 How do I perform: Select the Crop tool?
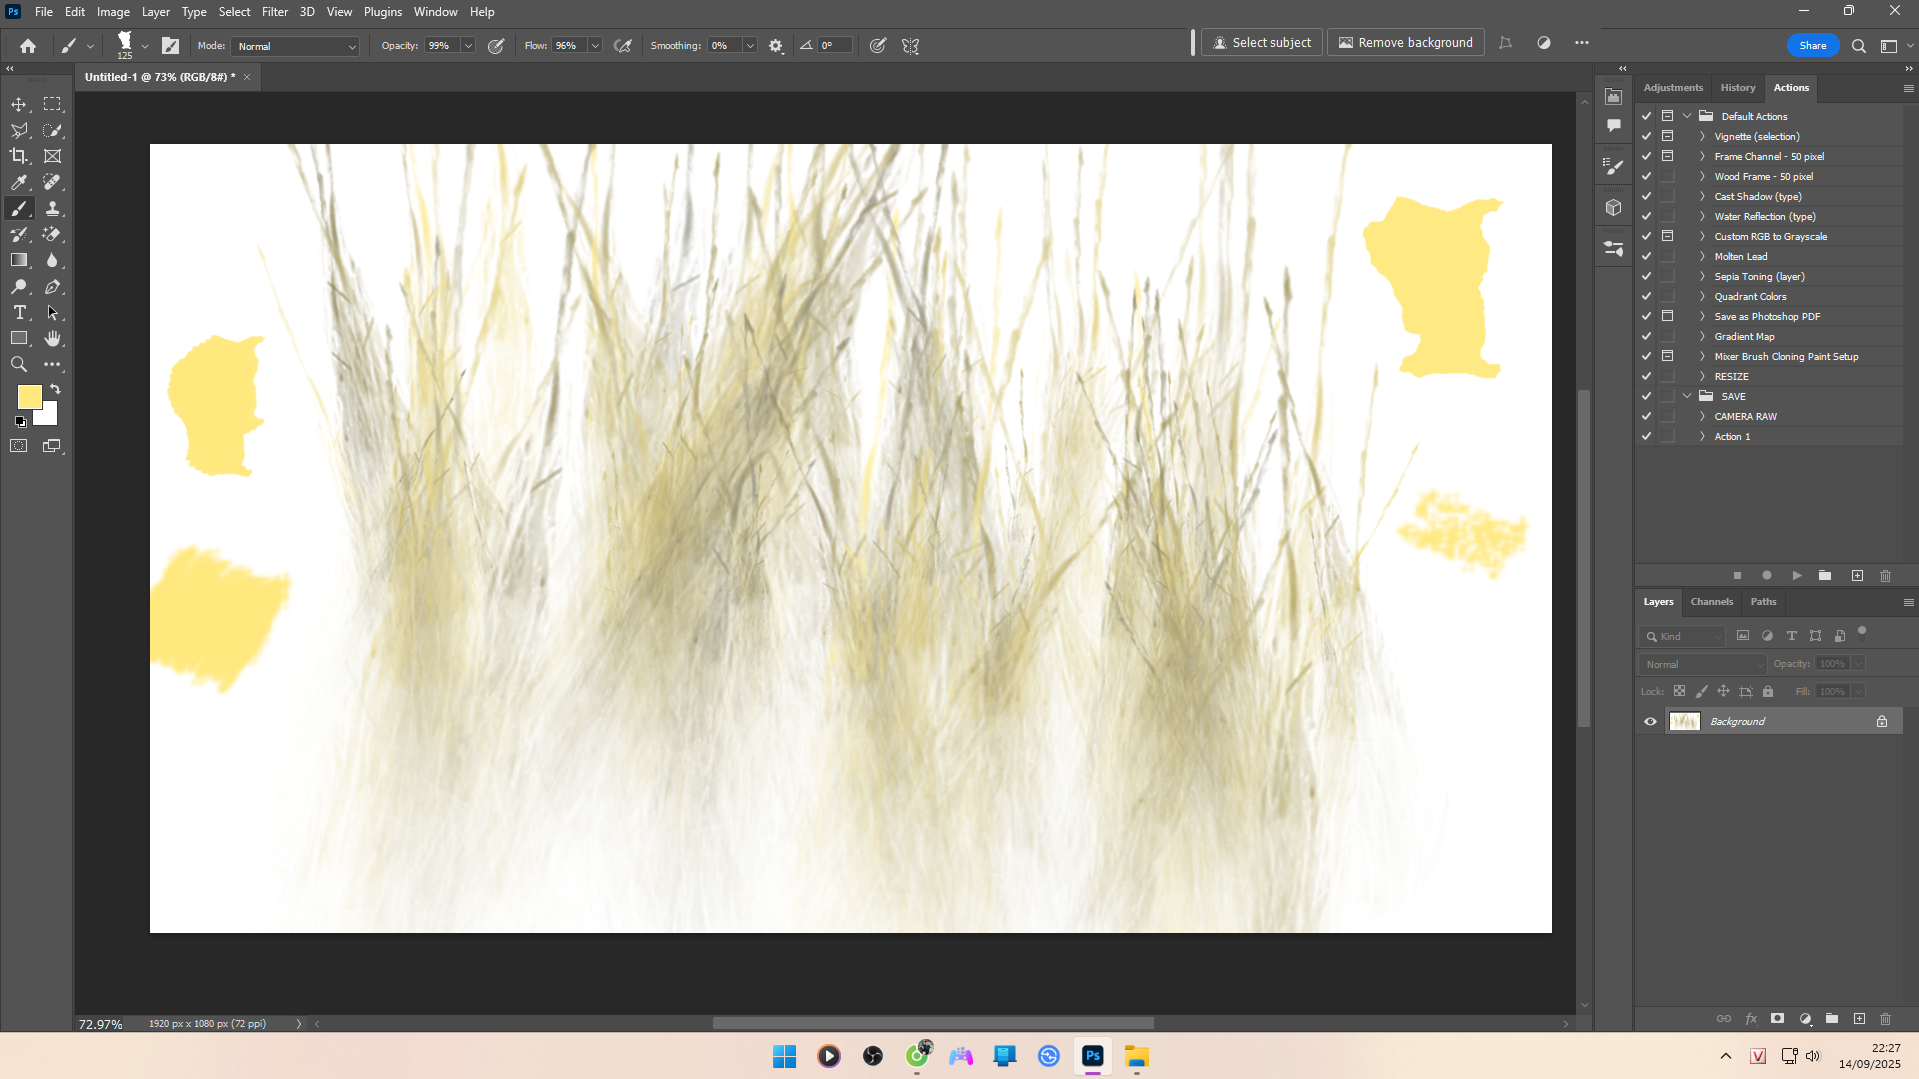(x=19, y=156)
